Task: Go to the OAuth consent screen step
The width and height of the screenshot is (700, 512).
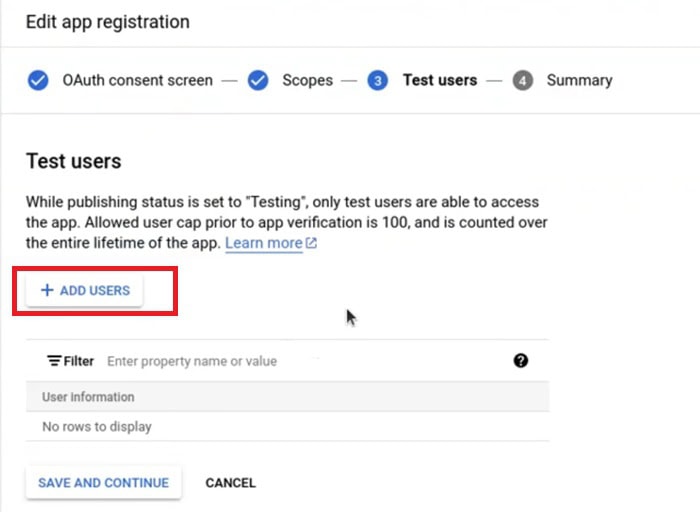Action: click(138, 80)
